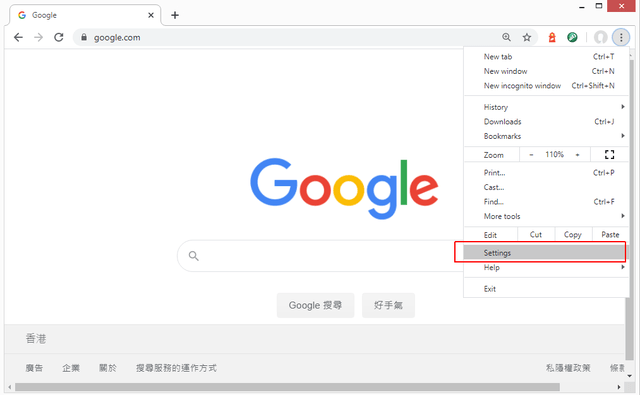This screenshot has width=640, height=395.
Task: Expand the Help submenu
Action: (x=546, y=267)
